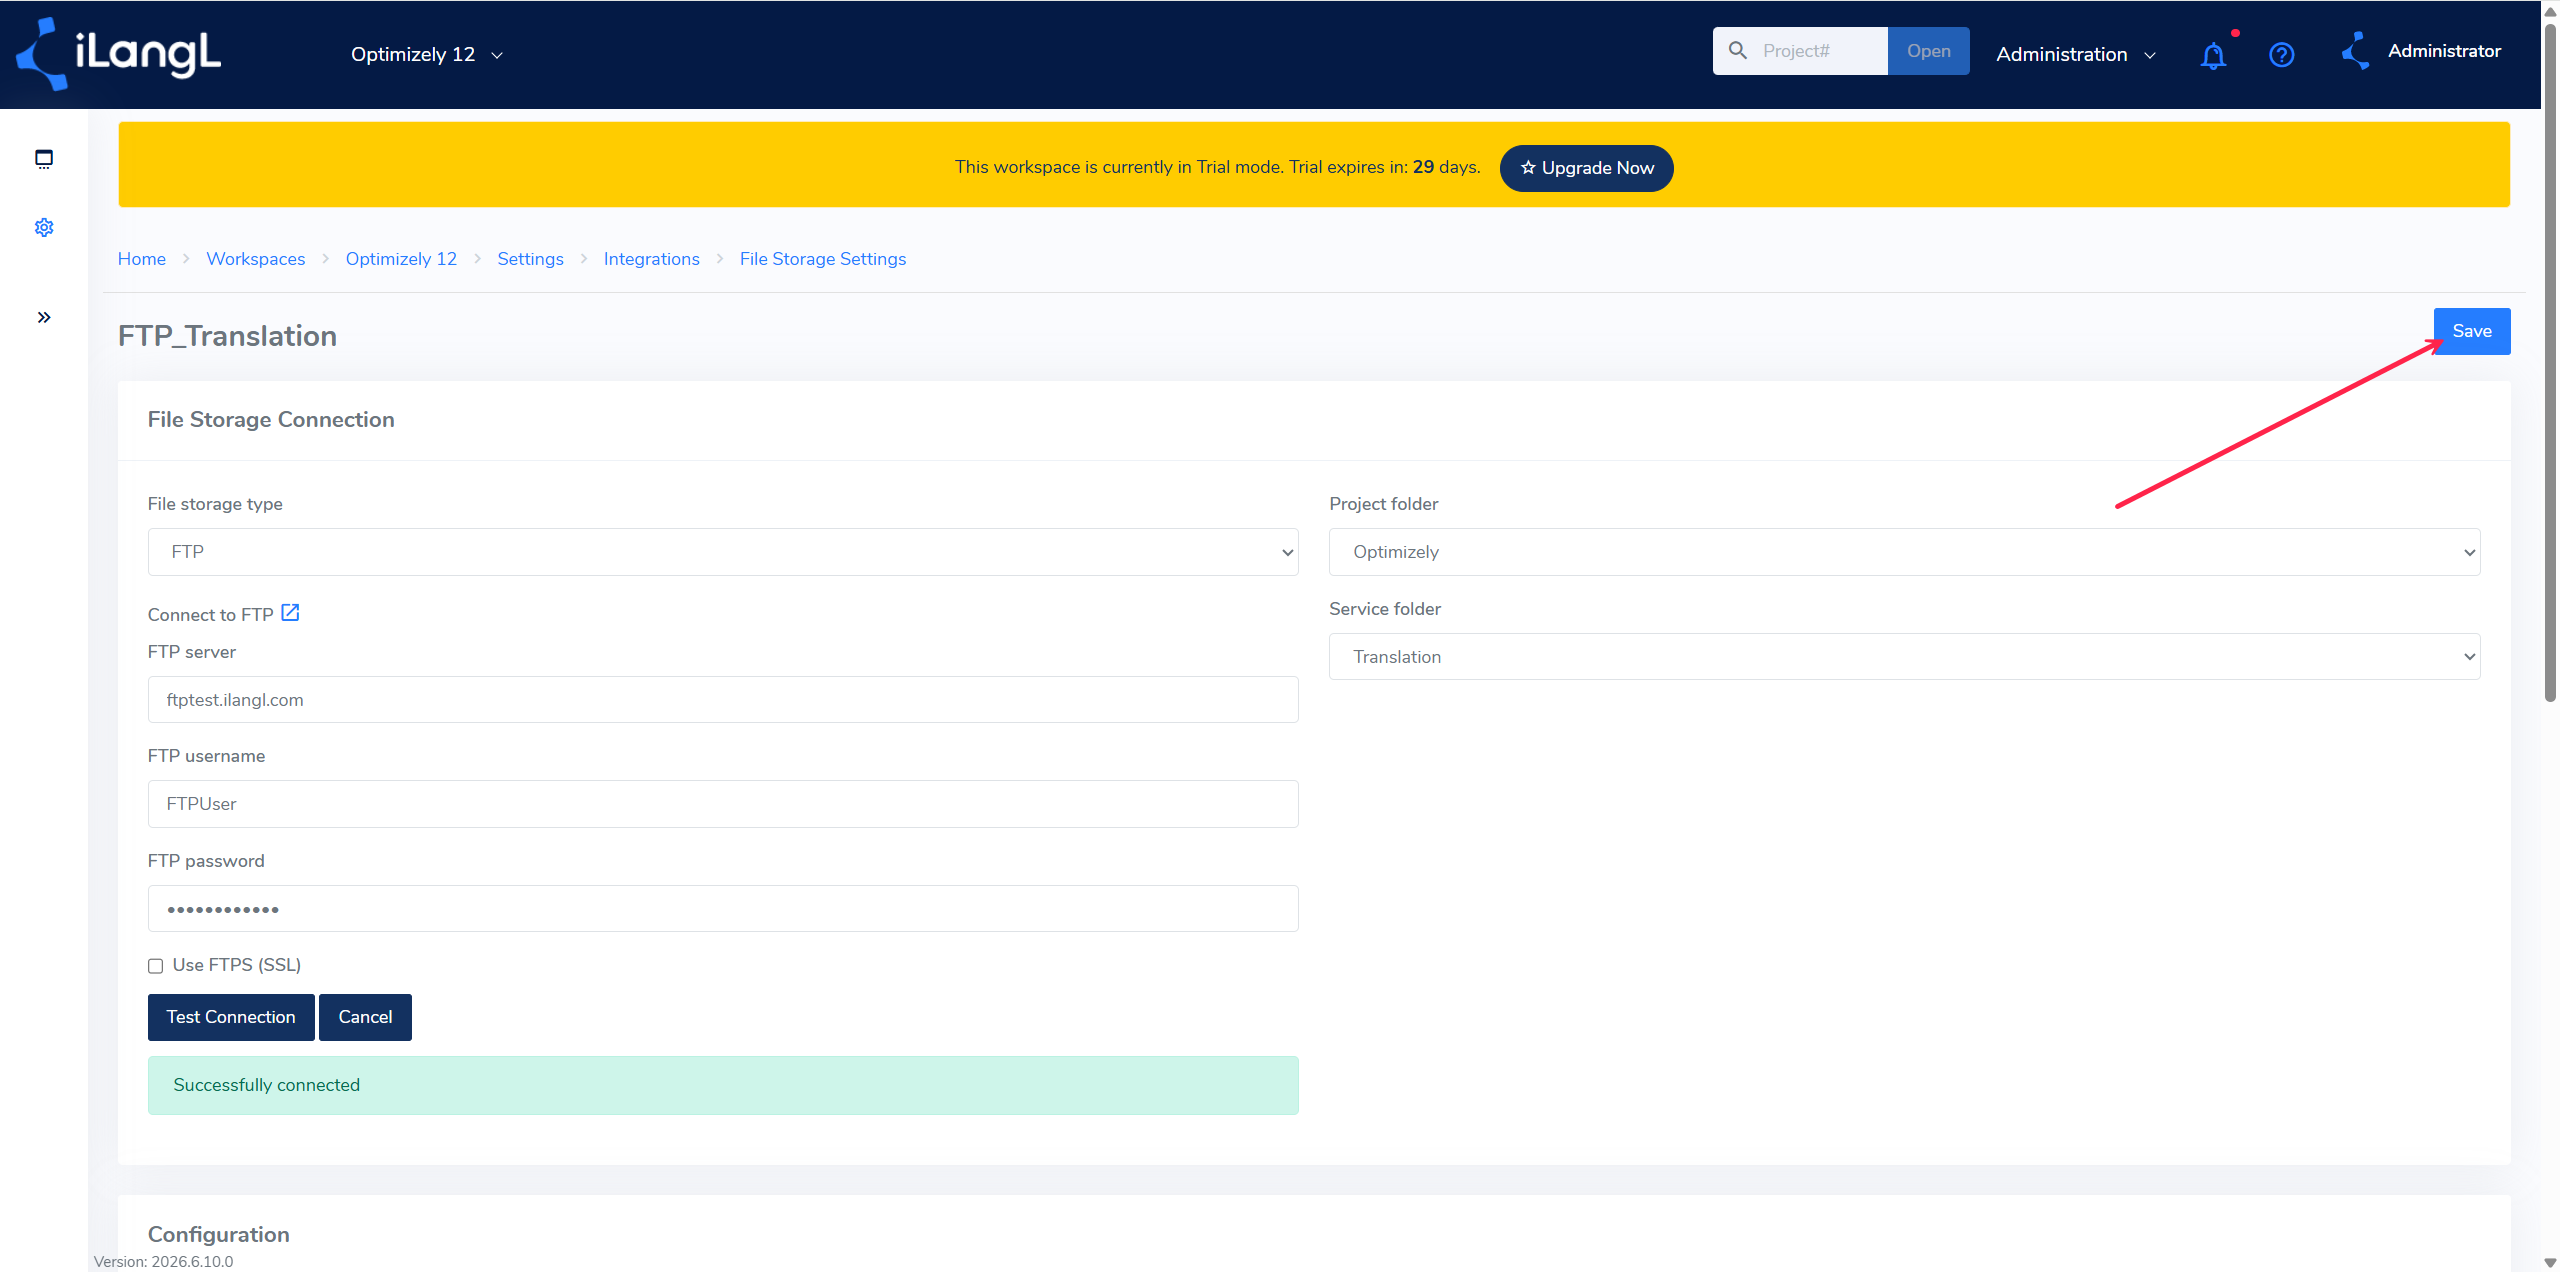Expand the Service folder dropdown
The image size is (2560, 1272).
(1904, 657)
